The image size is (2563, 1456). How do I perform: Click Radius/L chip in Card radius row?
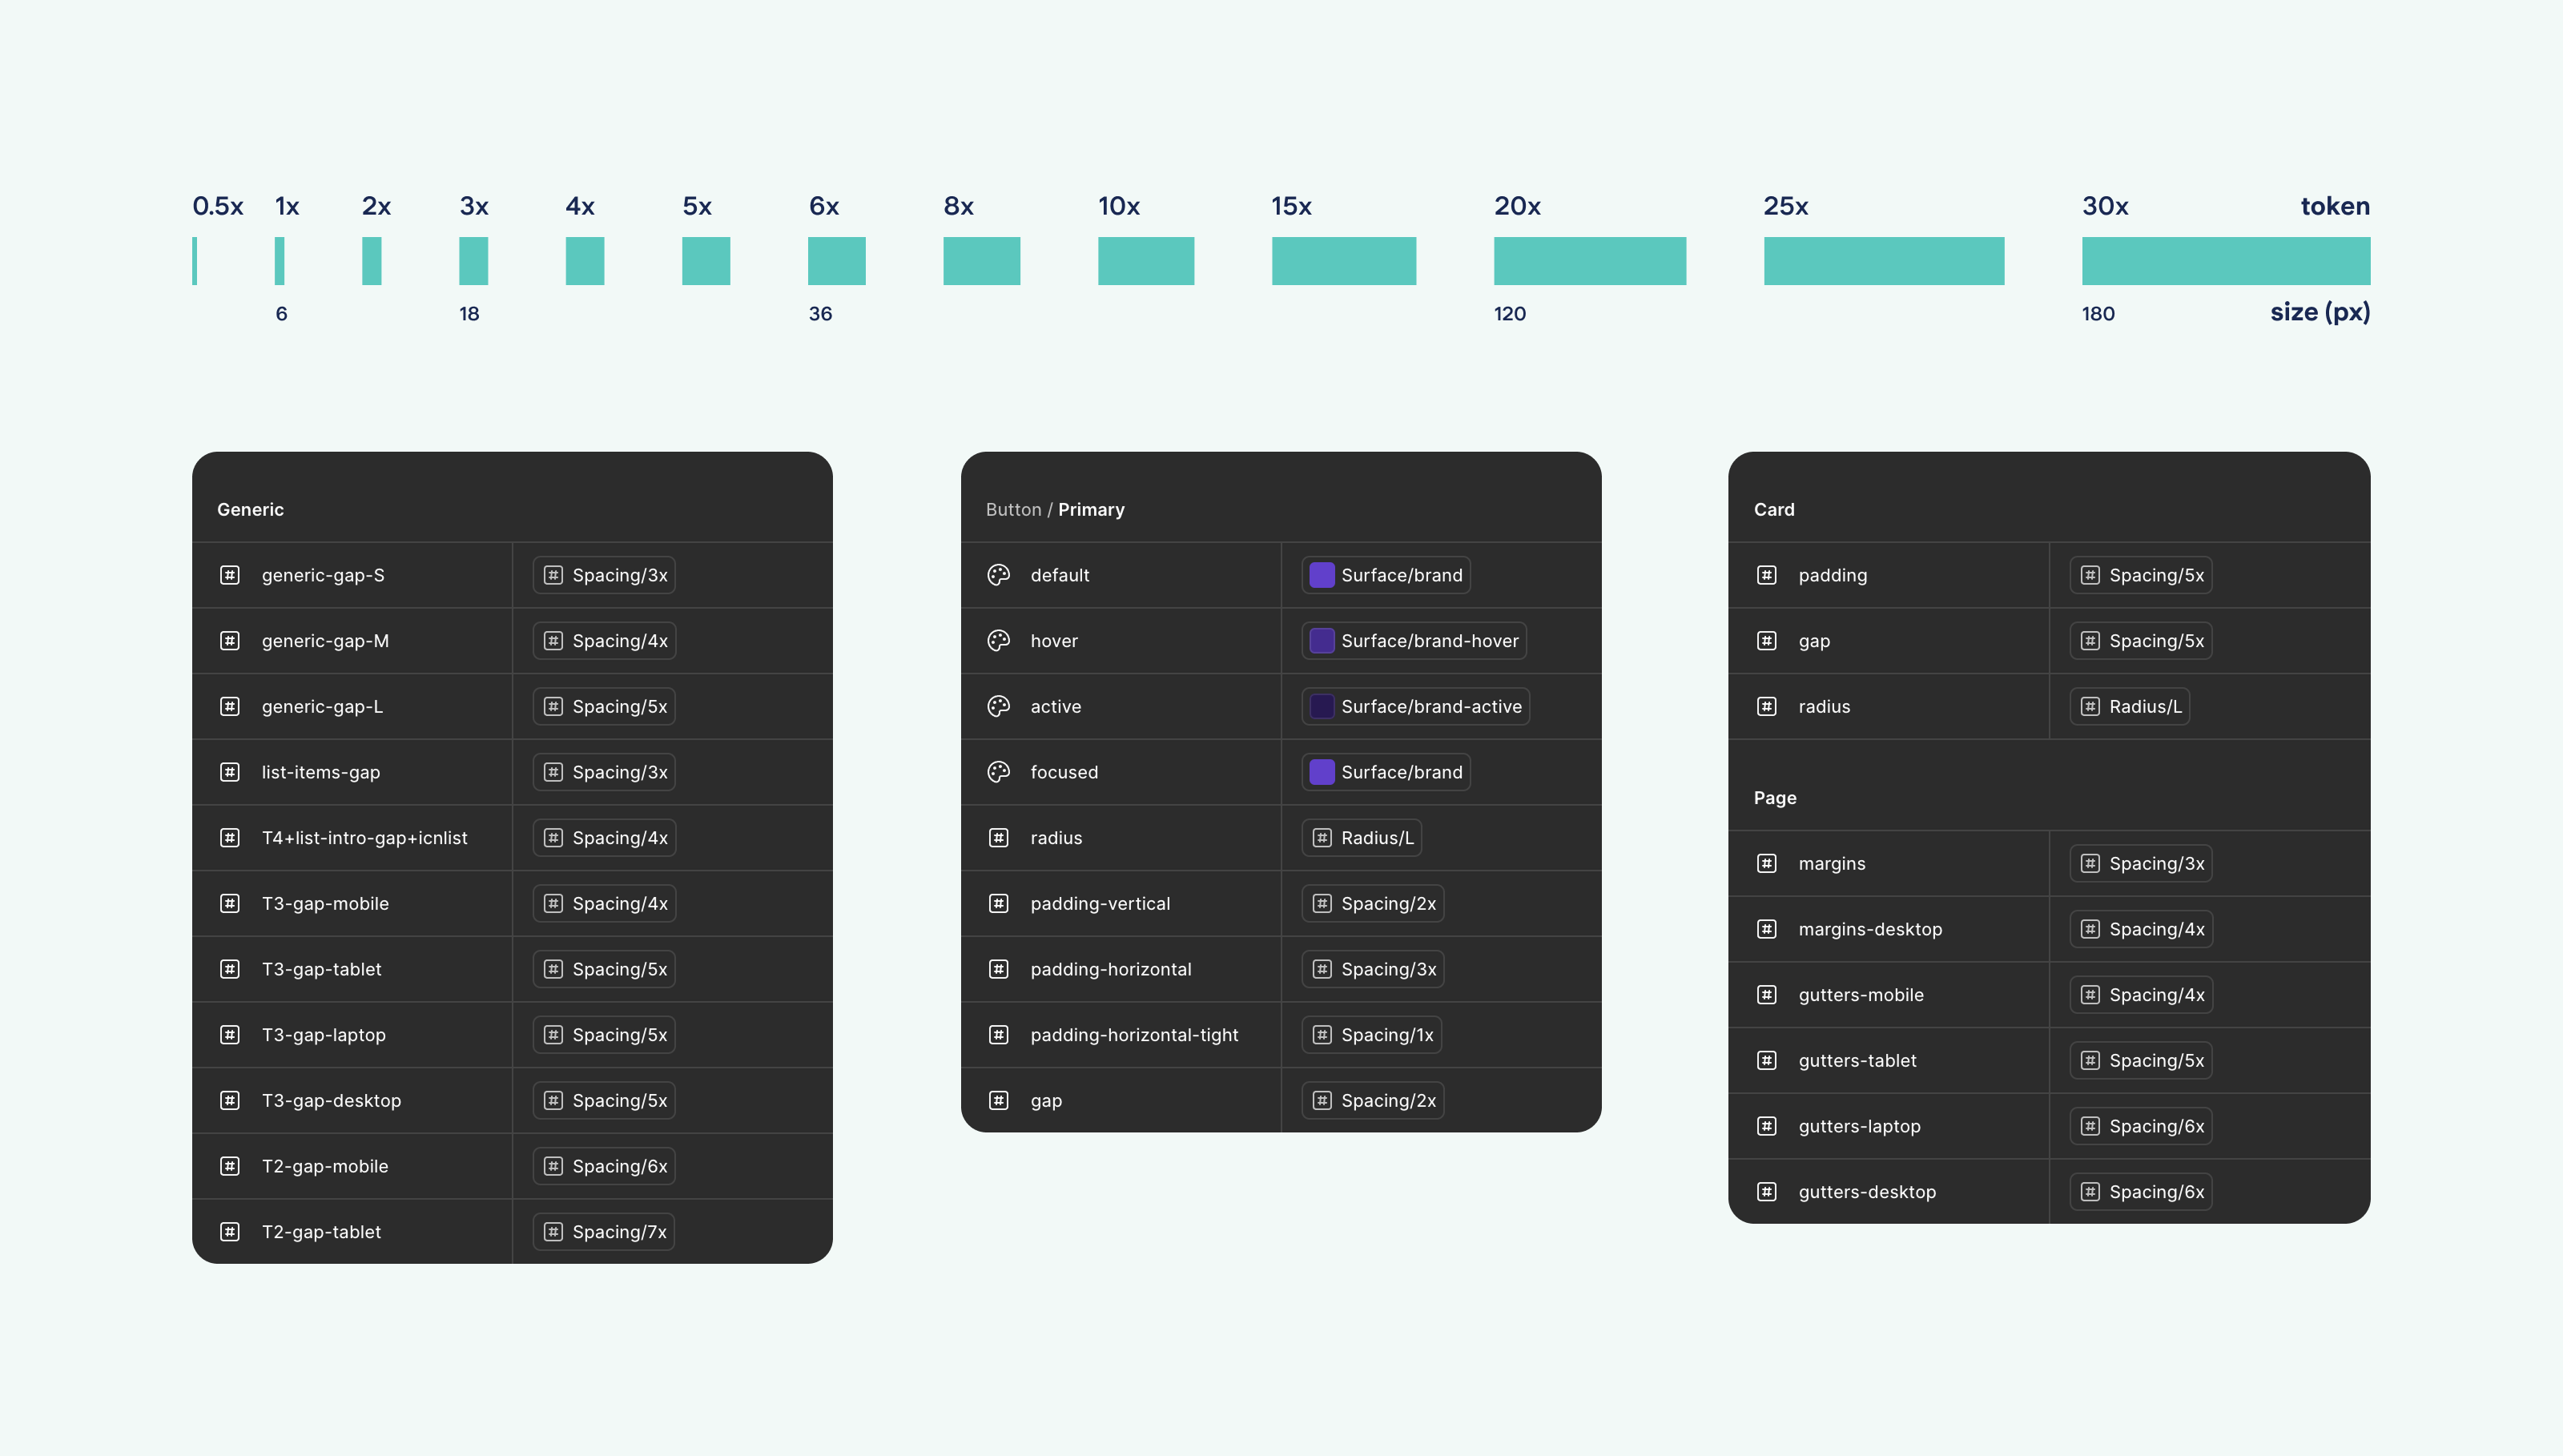coord(2130,707)
